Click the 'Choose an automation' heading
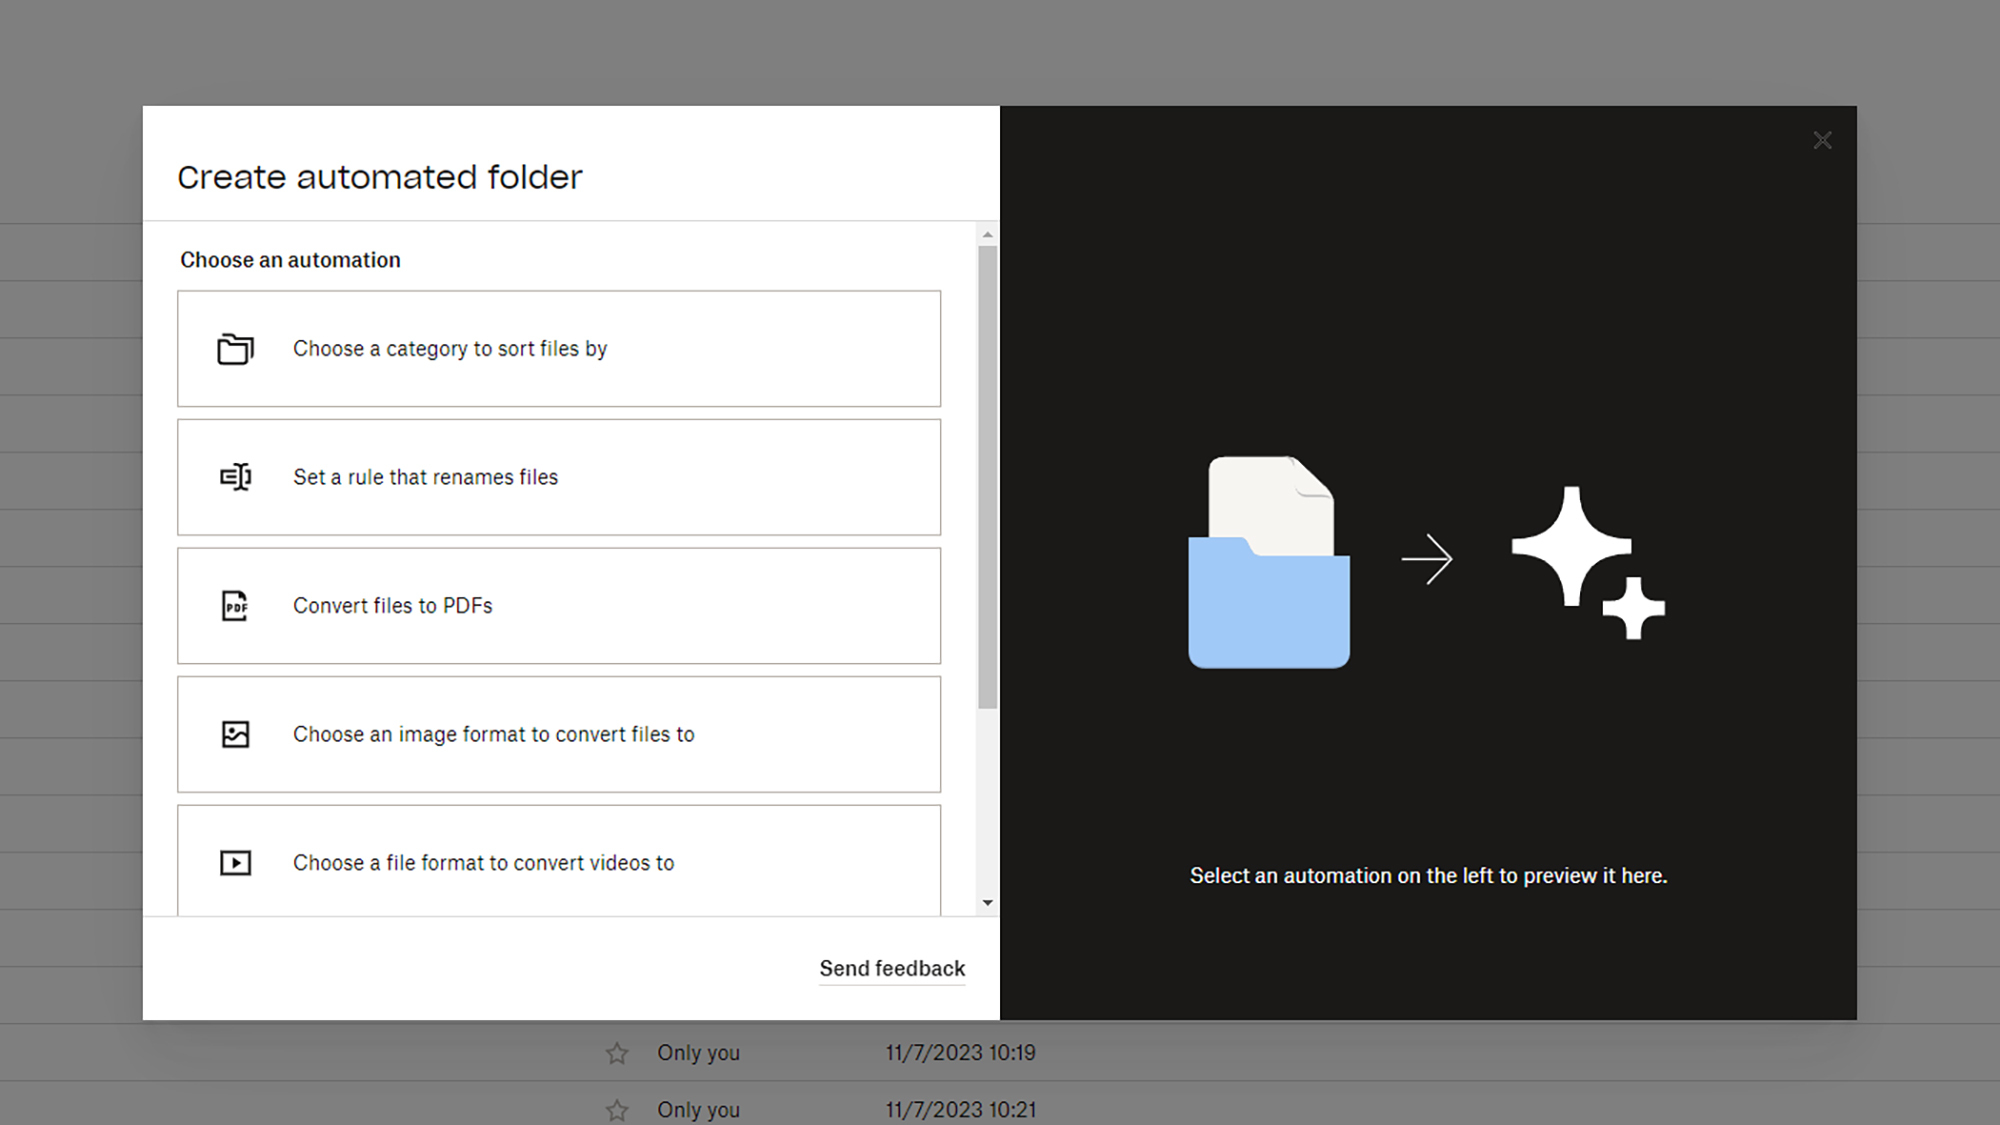 click(x=290, y=260)
